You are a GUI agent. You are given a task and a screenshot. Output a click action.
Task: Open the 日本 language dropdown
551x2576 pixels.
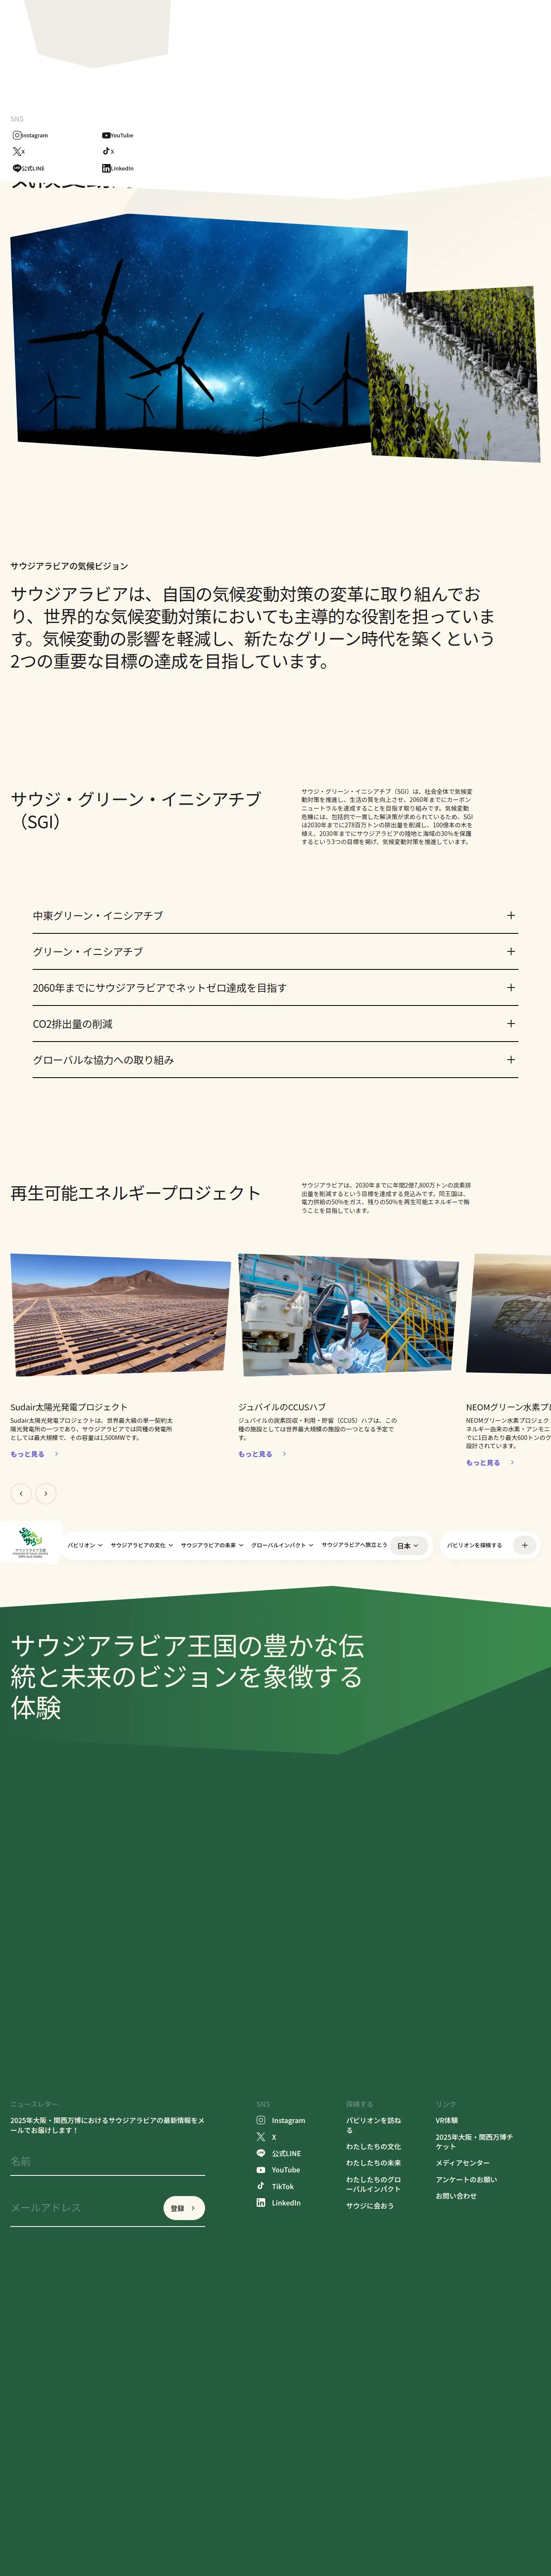408,1545
